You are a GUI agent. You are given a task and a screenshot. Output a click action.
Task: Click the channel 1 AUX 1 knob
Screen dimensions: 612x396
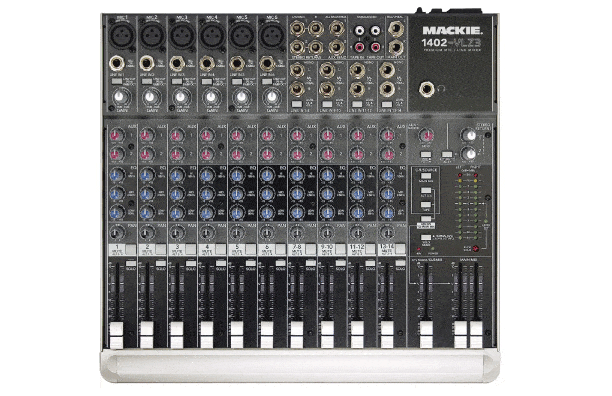coord(116,135)
